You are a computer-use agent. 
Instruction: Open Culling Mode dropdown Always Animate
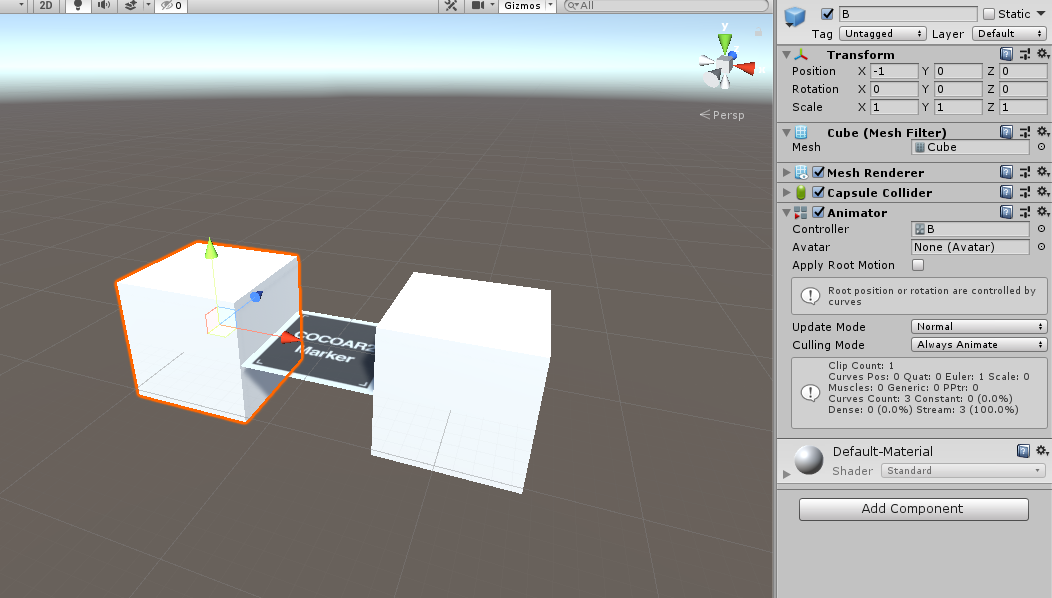click(x=979, y=345)
